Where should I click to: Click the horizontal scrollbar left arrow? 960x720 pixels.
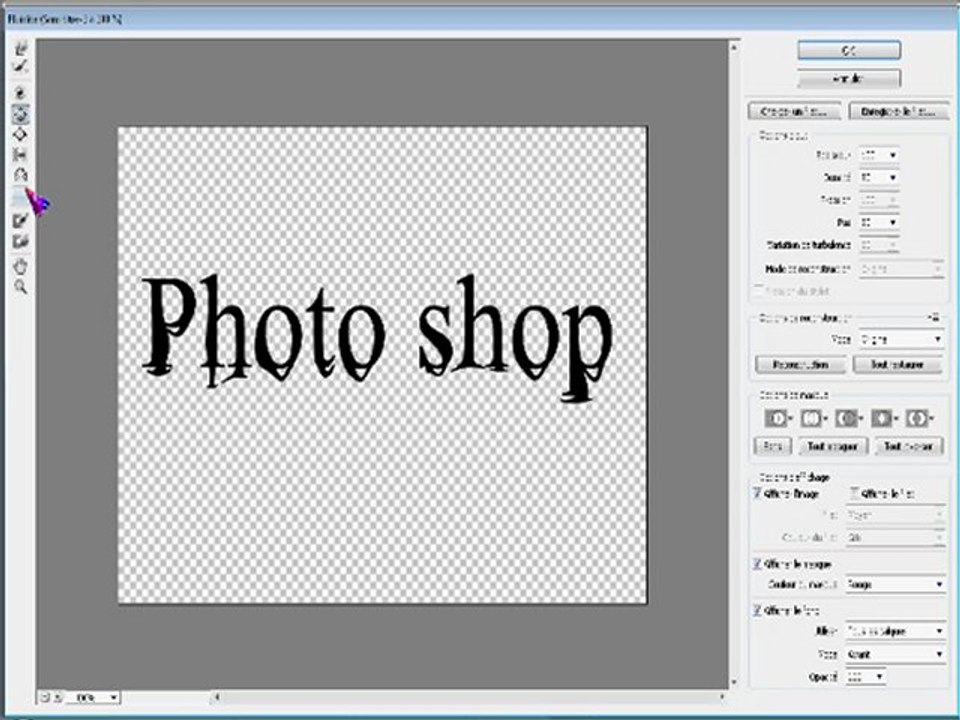216,697
